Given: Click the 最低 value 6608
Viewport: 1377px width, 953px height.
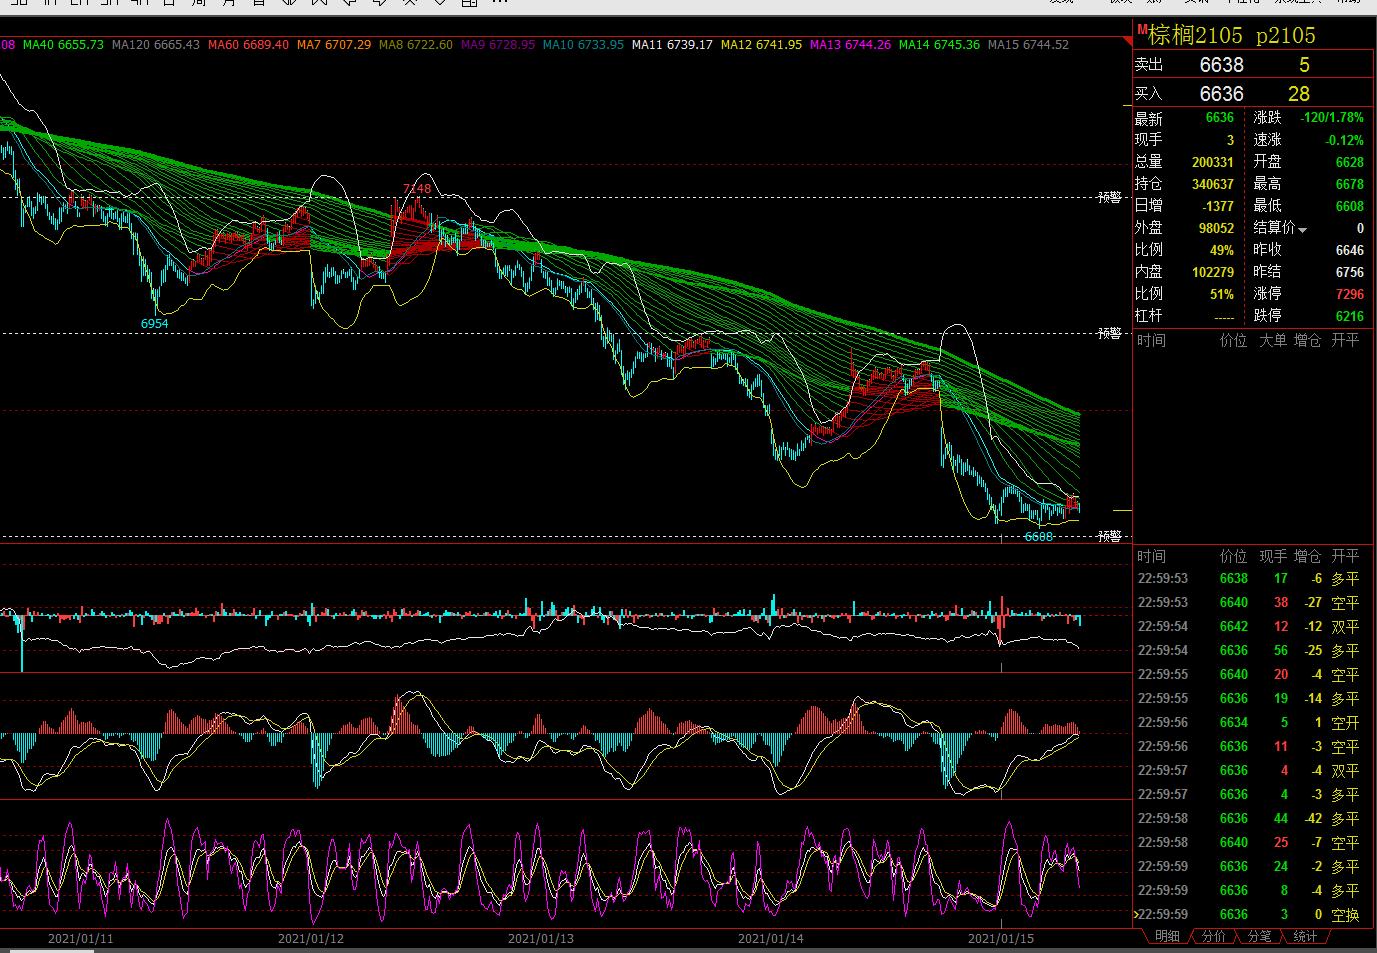Looking at the screenshot, I should [x=1350, y=206].
